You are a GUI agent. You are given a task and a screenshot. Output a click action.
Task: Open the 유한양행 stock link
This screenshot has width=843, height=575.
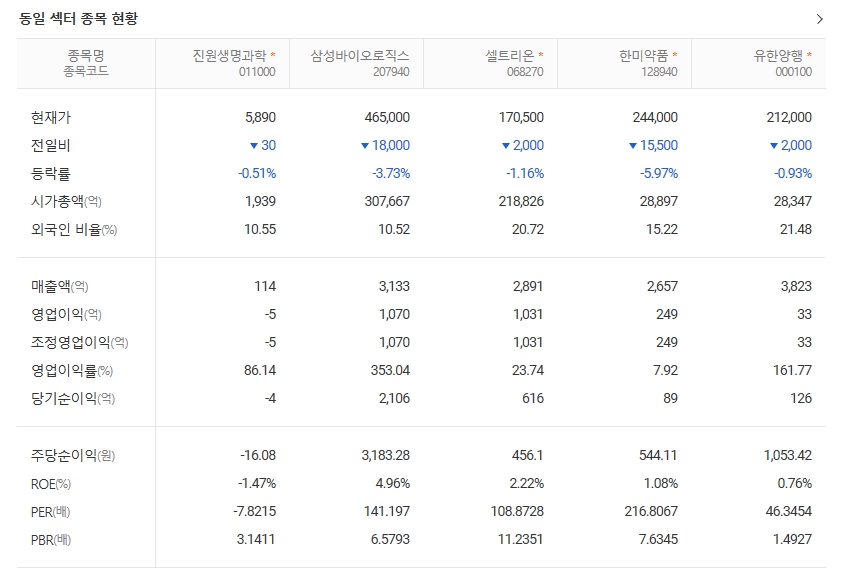[778, 55]
